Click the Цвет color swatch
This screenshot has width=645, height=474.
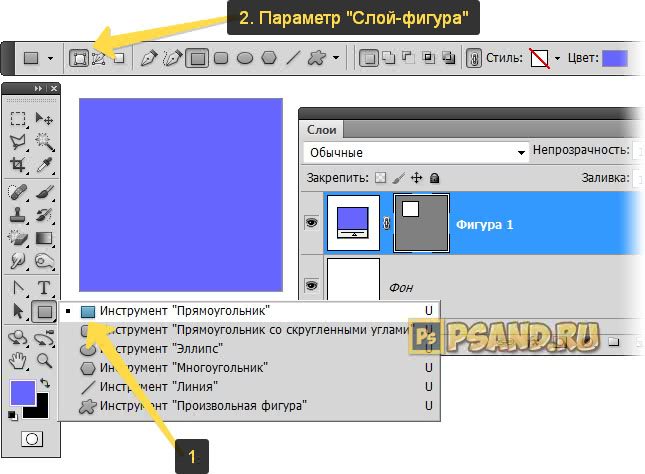614,58
